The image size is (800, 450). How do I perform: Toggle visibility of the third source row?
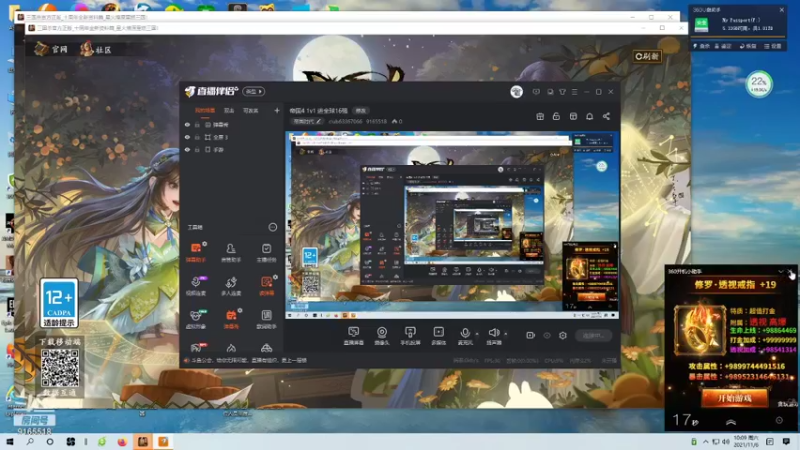pos(187,149)
